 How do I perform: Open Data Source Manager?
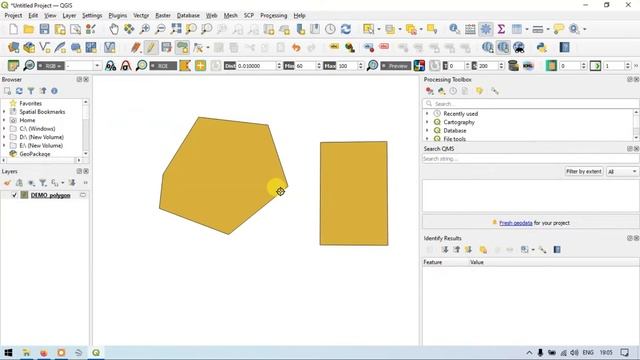pos(13,47)
